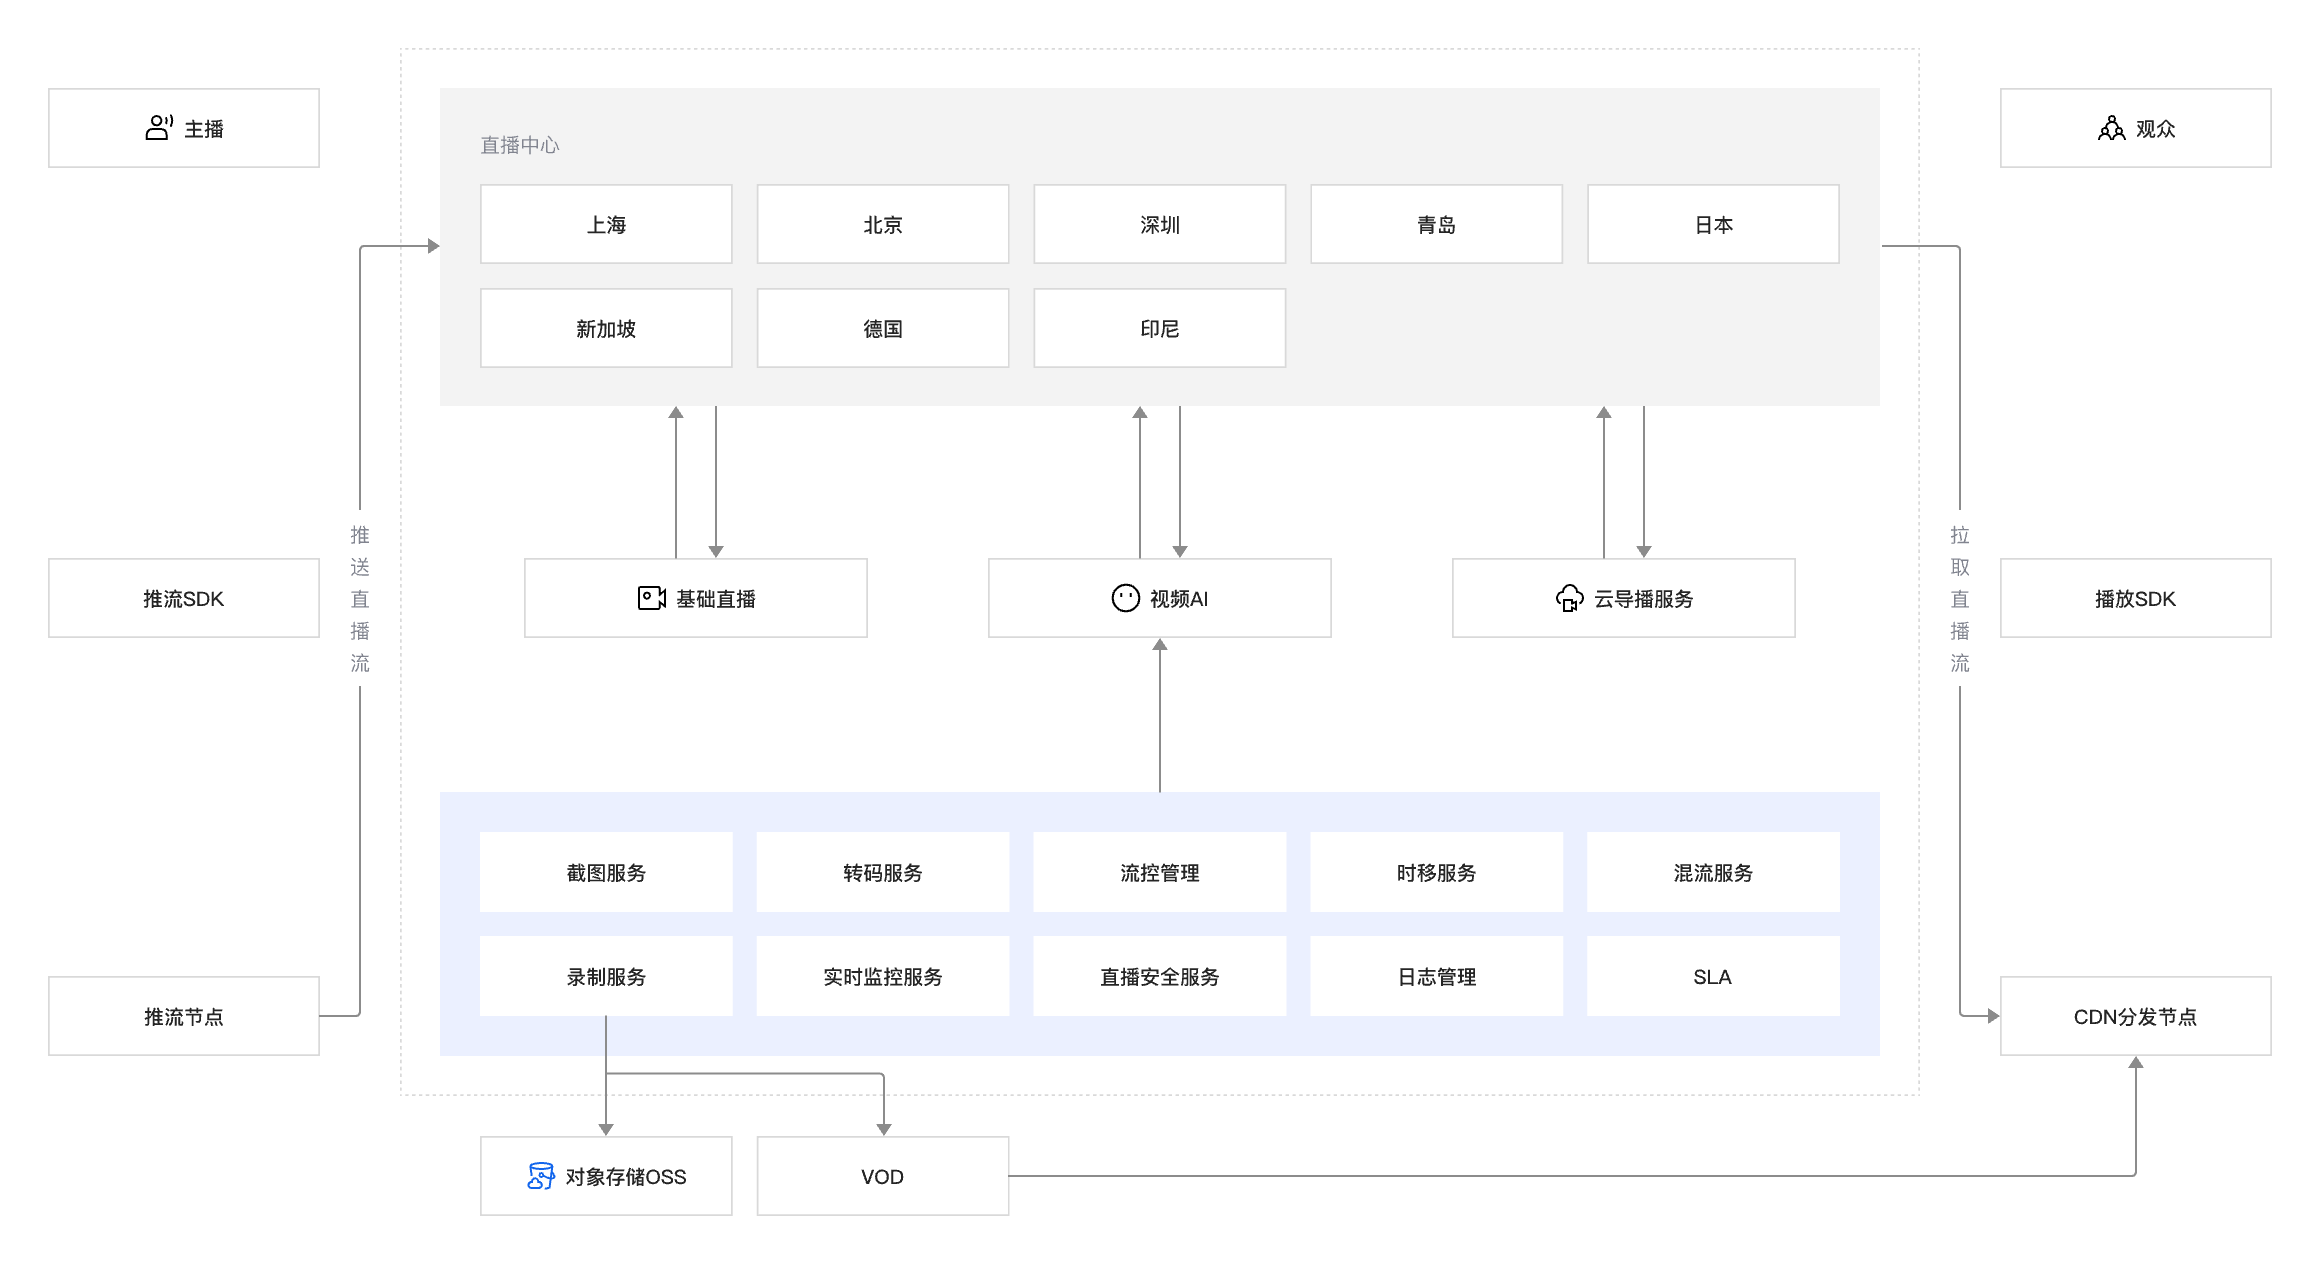Click the face icon beside 视频AI
This screenshot has width=2320, height=1264.
(x=1125, y=598)
